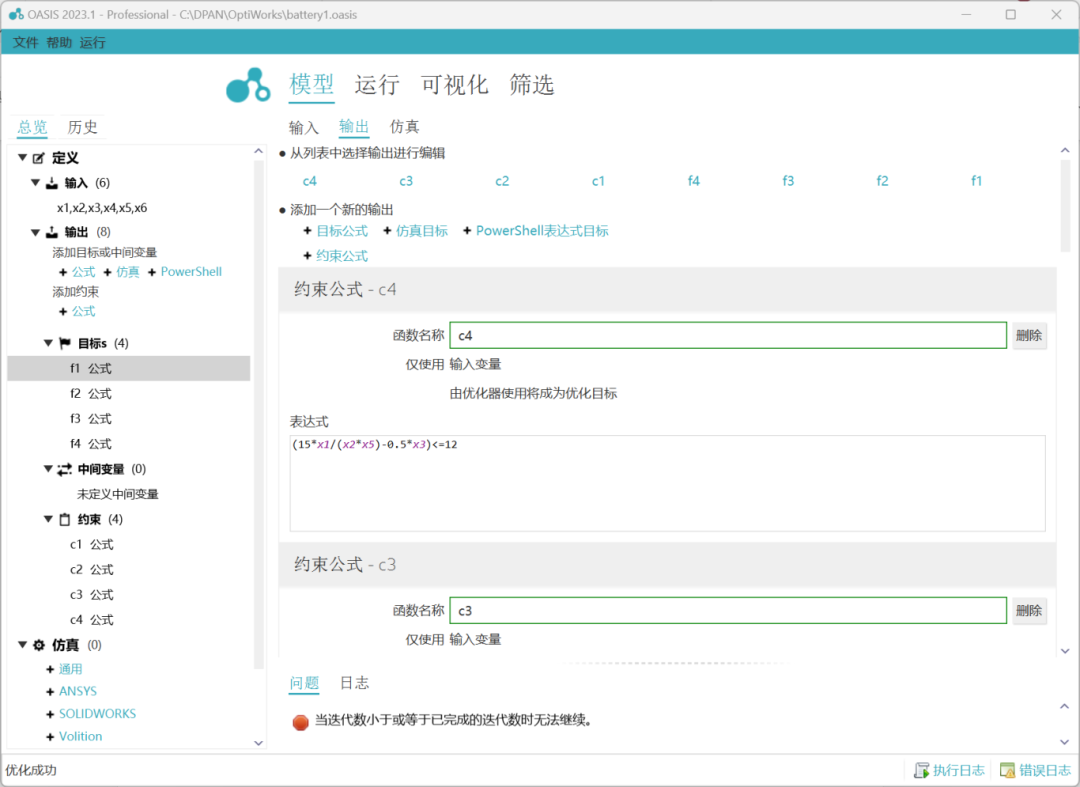This screenshot has height=787, width=1080.
Task: Click the 仿真 add link in sidebar
Action: coord(127,272)
